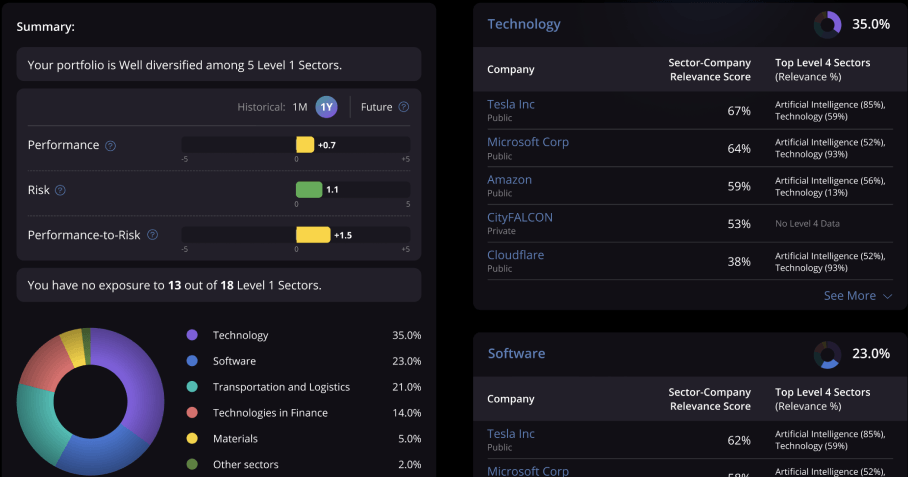The height and width of the screenshot is (477, 908).
Task: Click the Technologies in Finance legend label
Action: tap(270, 413)
